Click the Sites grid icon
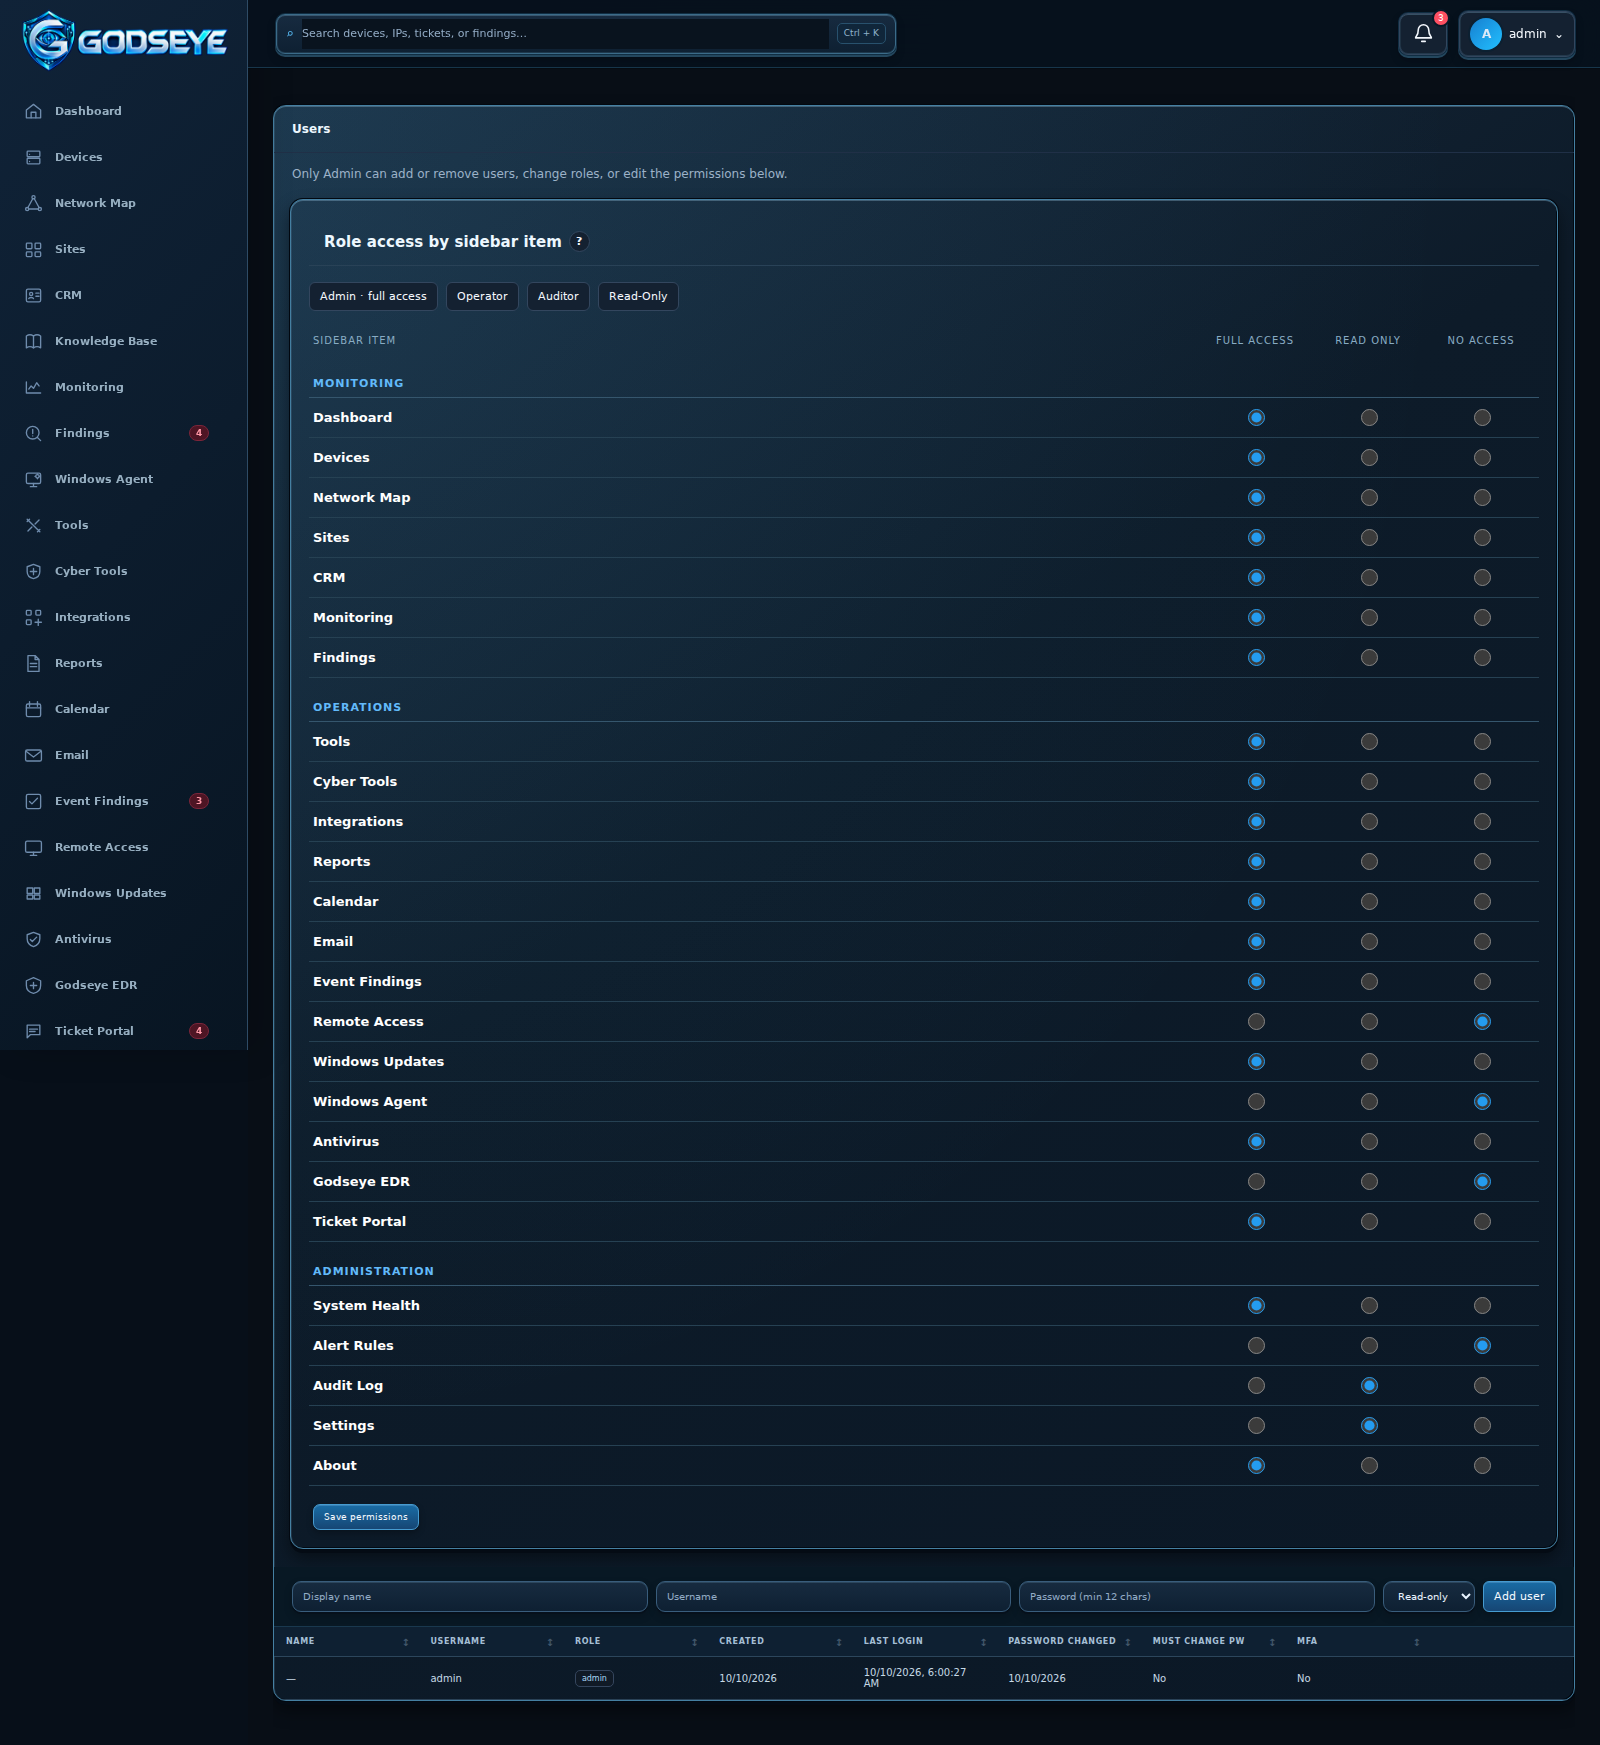This screenshot has width=1600, height=1745. point(33,249)
